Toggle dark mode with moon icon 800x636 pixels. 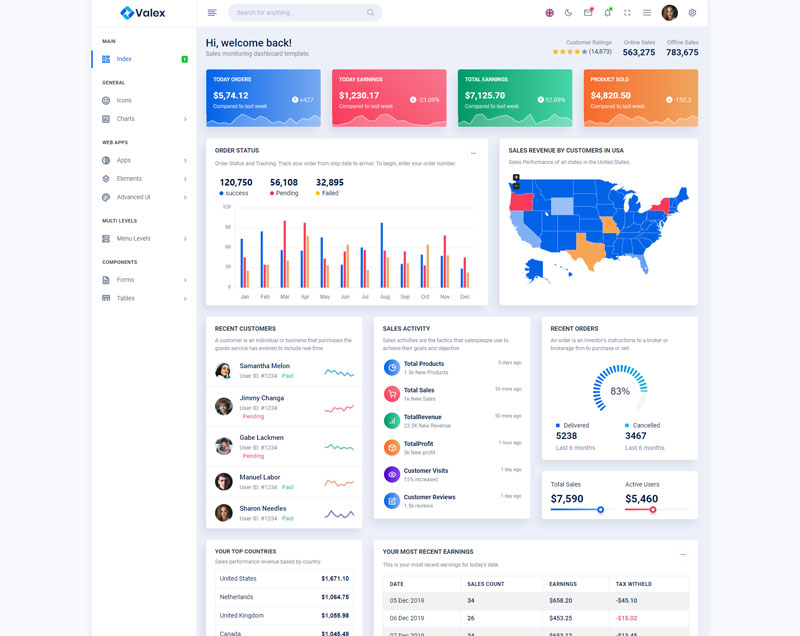[x=569, y=13]
